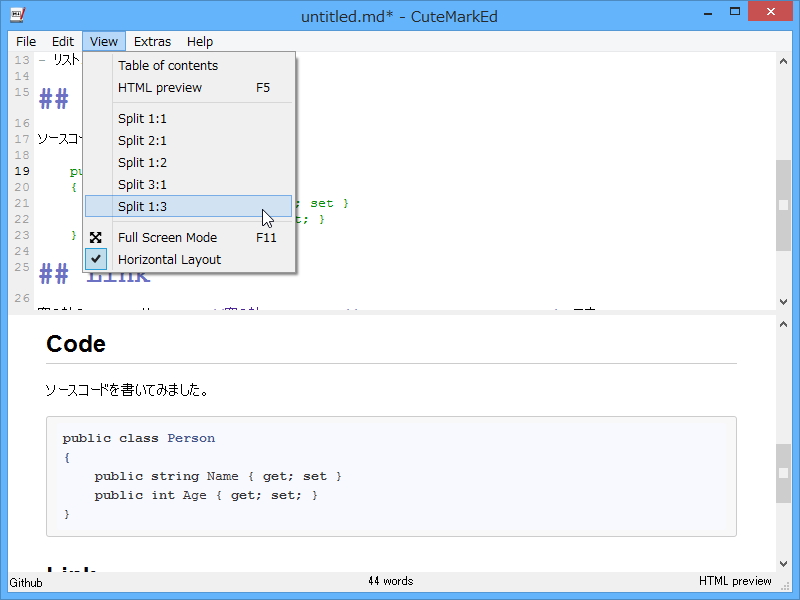Open the Extras menu

152,41
